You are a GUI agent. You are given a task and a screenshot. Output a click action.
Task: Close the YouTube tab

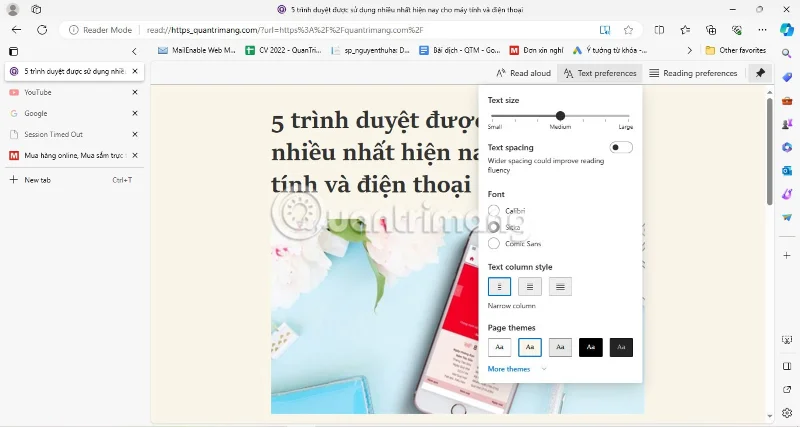pos(135,92)
